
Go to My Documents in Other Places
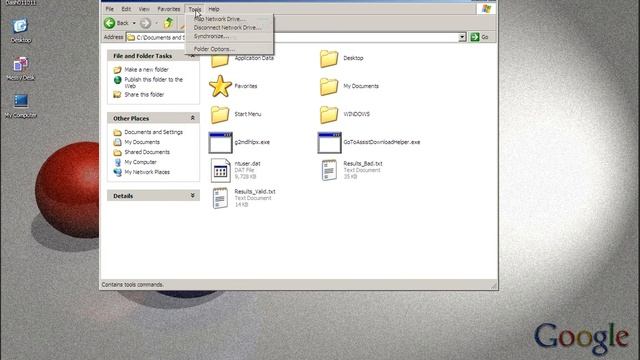[142, 142]
